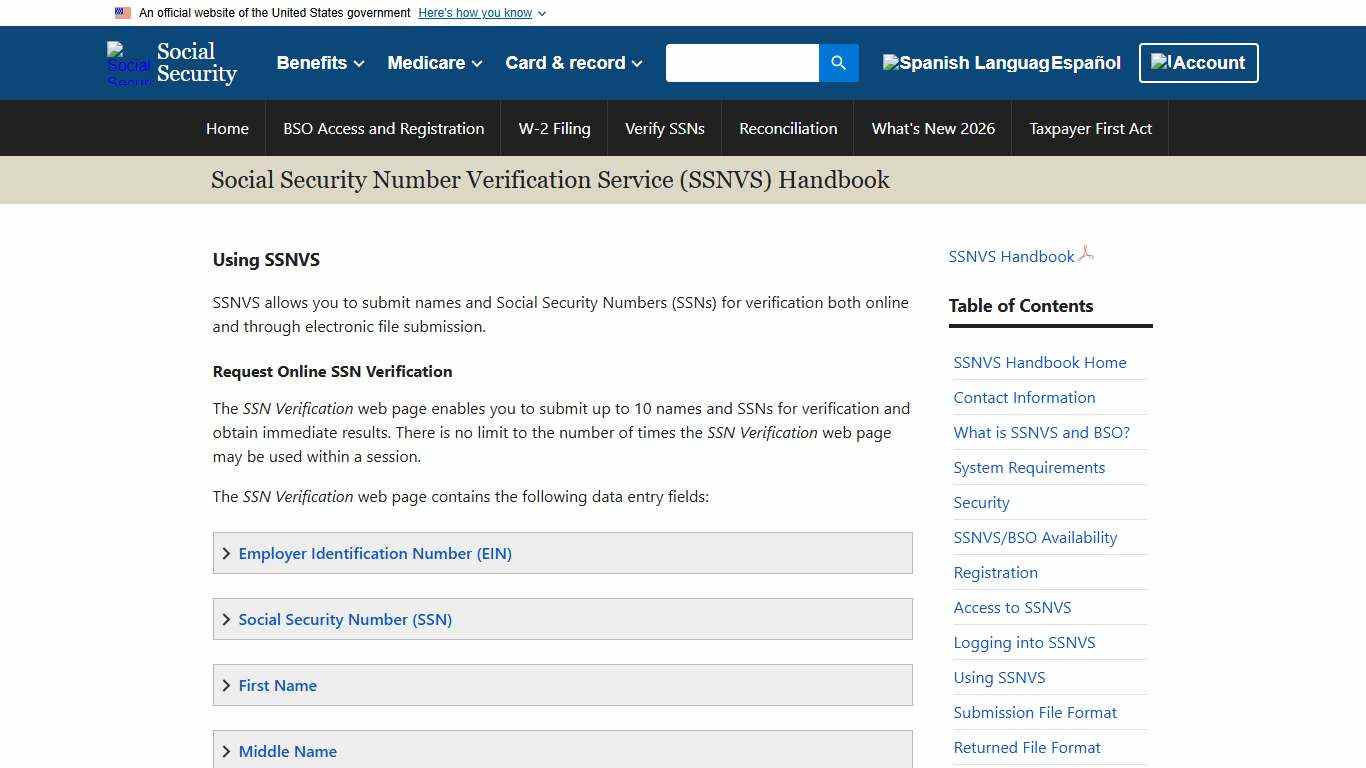Click the Registration link in Table of Contents
Image resolution: width=1366 pixels, height=768 pixels.
tap(995, 572)
